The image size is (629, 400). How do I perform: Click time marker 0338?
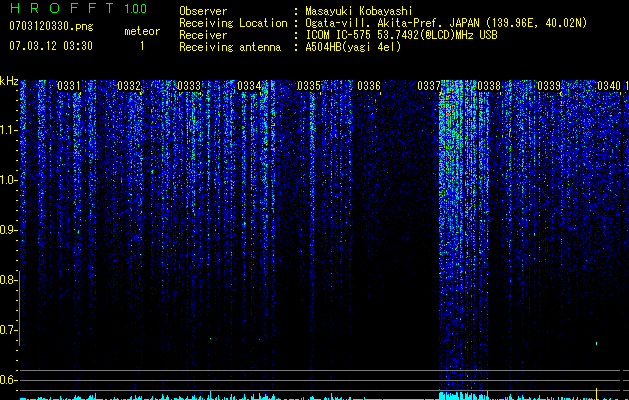point(489,86)
